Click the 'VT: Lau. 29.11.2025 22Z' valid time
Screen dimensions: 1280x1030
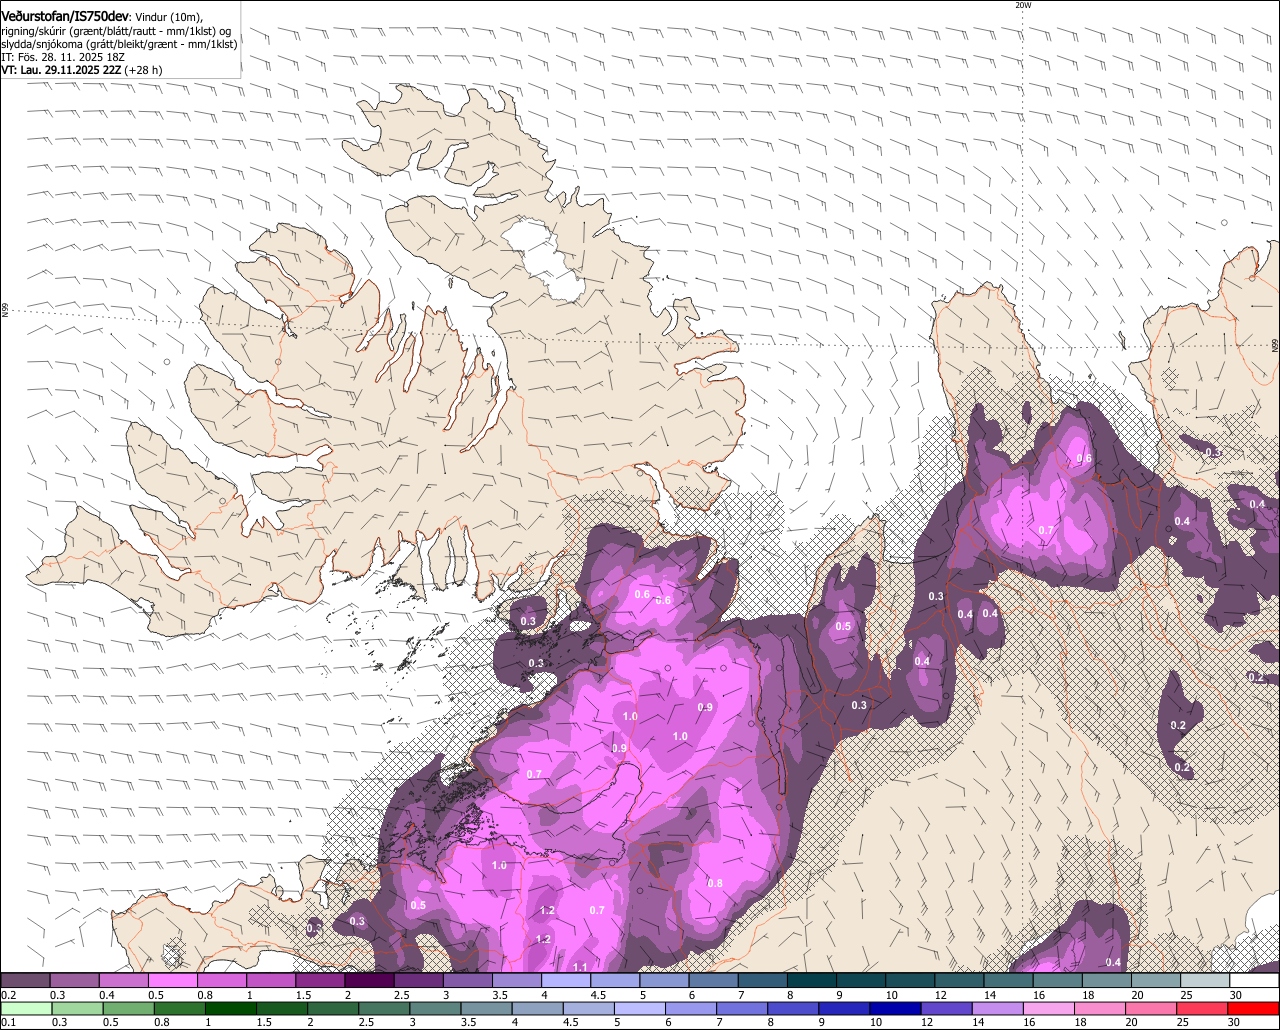(x=62, y=70)
